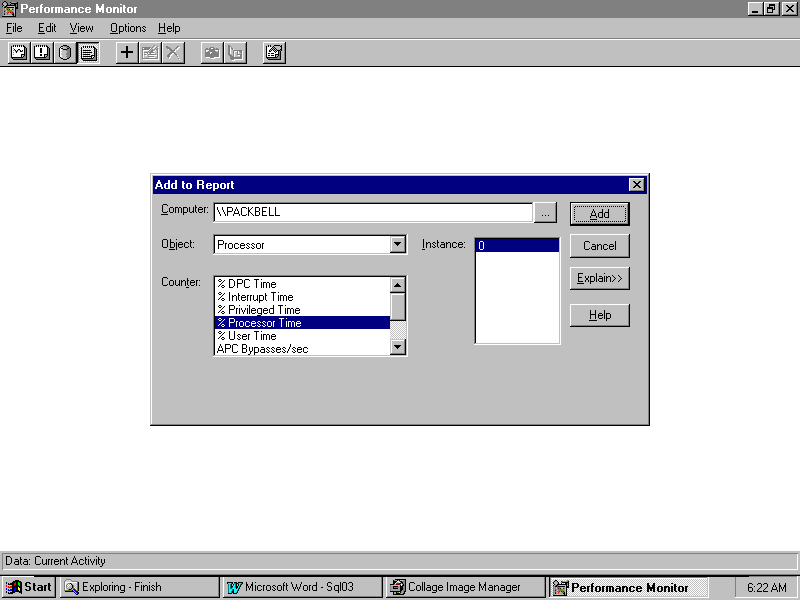Click the Update Now camera icon
This screenshot has width=800, height=600.
click(x=212, y=53)
